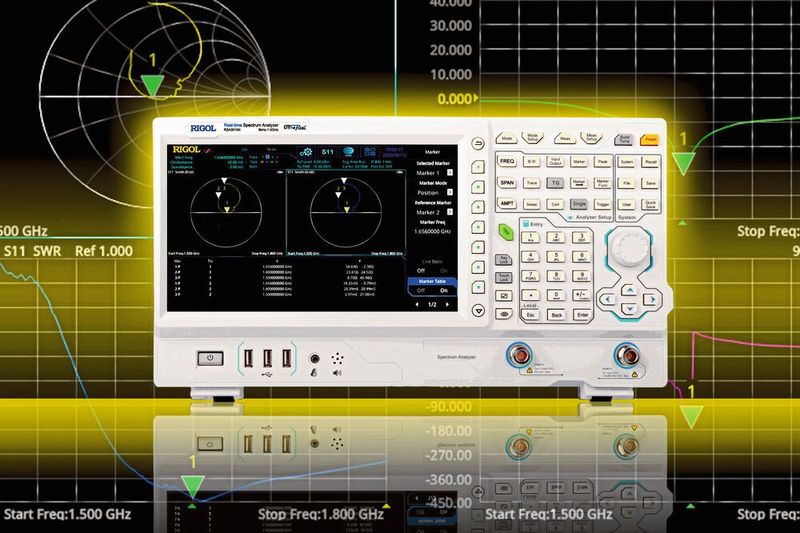The height and width of the screenshot is (533, 800).
Task: Tap the headphone jack on the front panel
Action: (x=315, y=359)
